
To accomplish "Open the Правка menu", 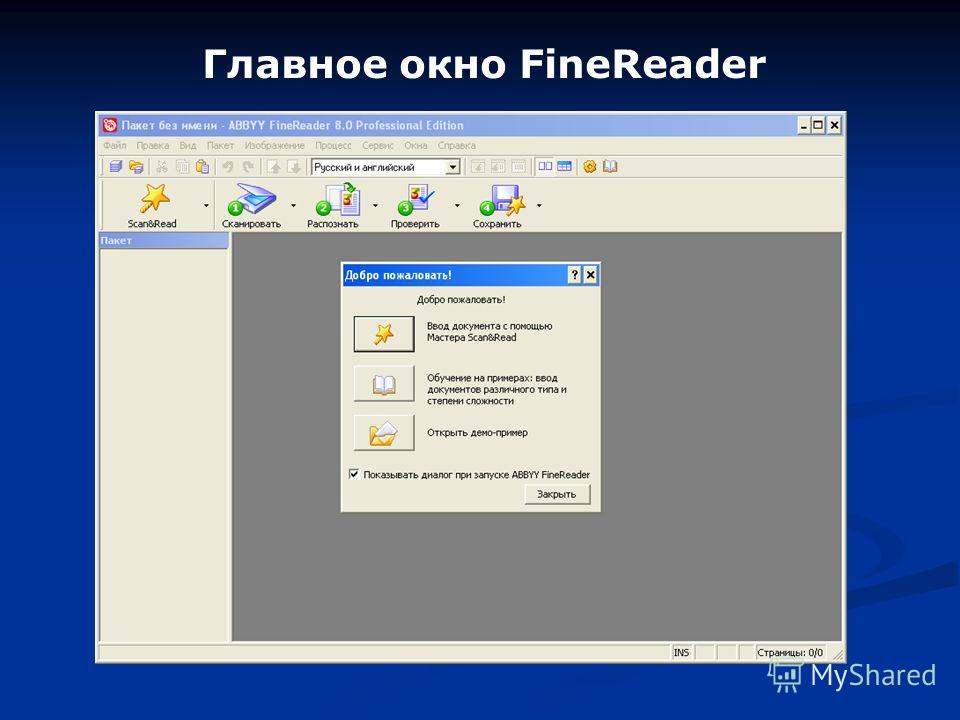I will pyautogui.click(x=152, y=146).
